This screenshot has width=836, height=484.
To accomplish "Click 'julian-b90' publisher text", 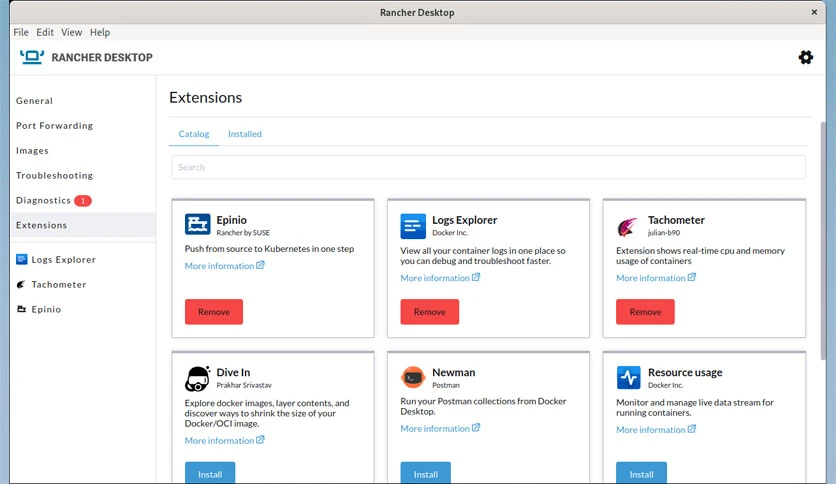I will [x=663, y=233].
